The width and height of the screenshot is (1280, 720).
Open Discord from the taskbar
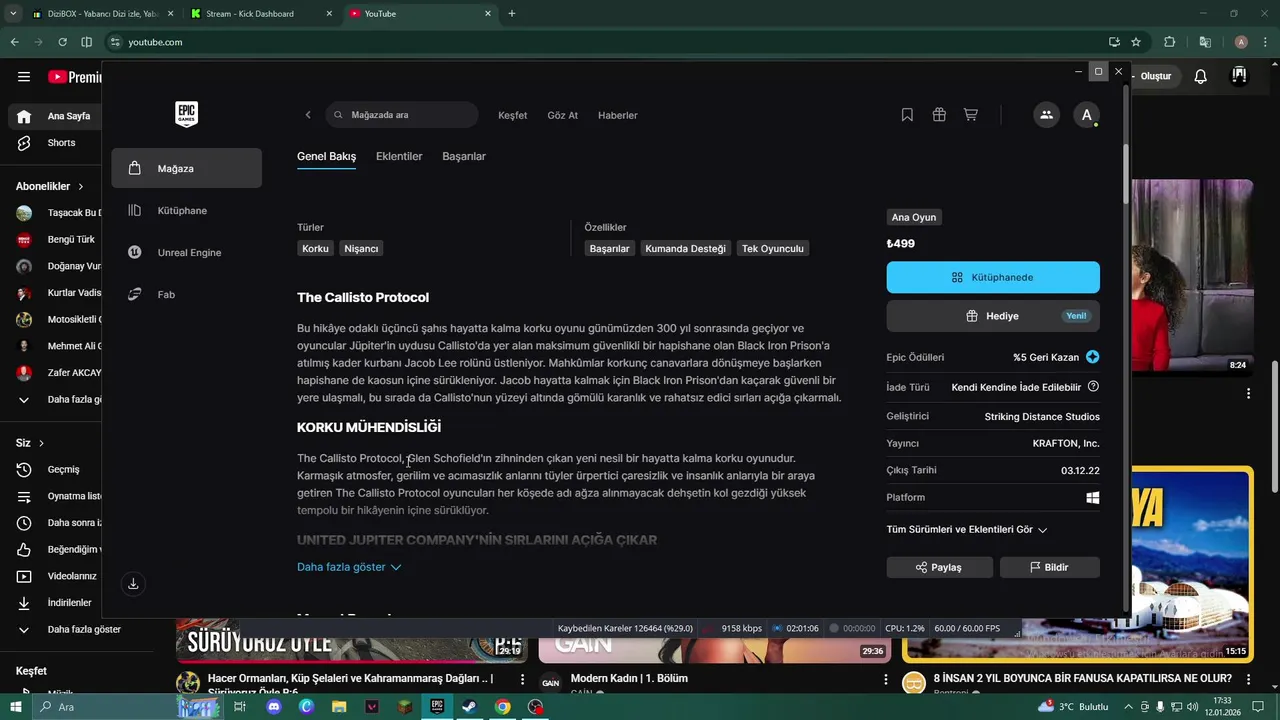pos(274,707)
